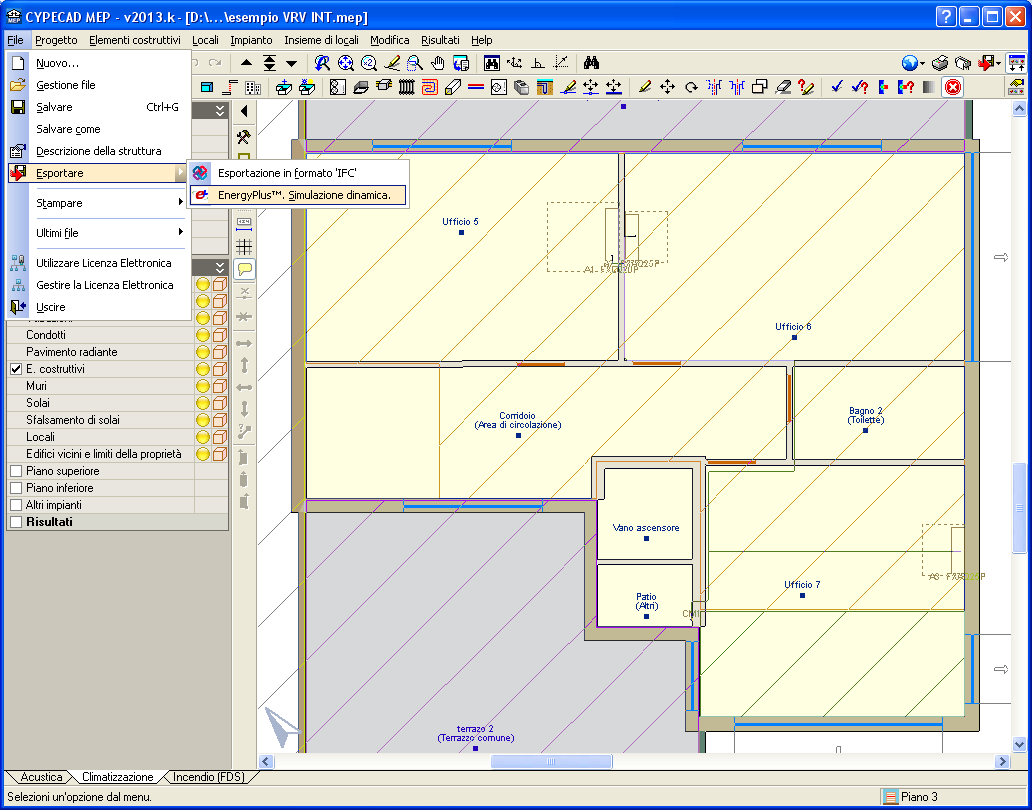Click the blue checkmark verify icon
This screenshot has width=1032, height=810.
[x=837, y=87]
